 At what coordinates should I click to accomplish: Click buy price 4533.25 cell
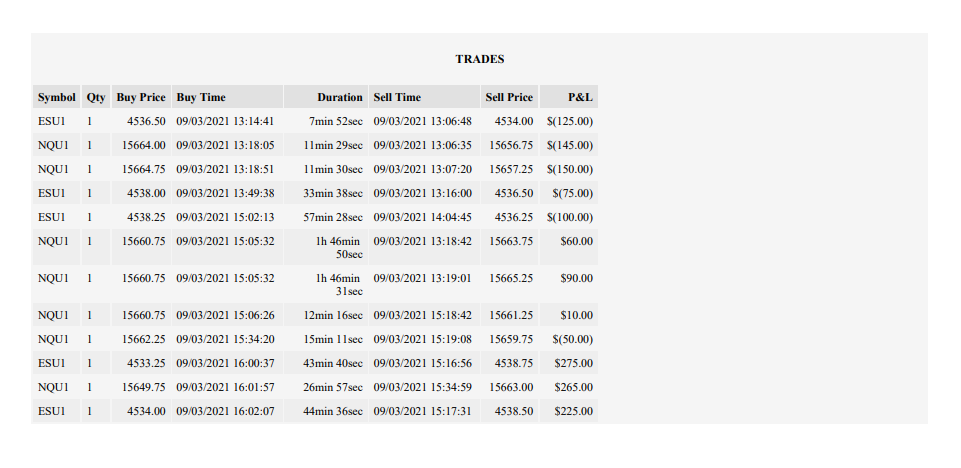[141, 363]
